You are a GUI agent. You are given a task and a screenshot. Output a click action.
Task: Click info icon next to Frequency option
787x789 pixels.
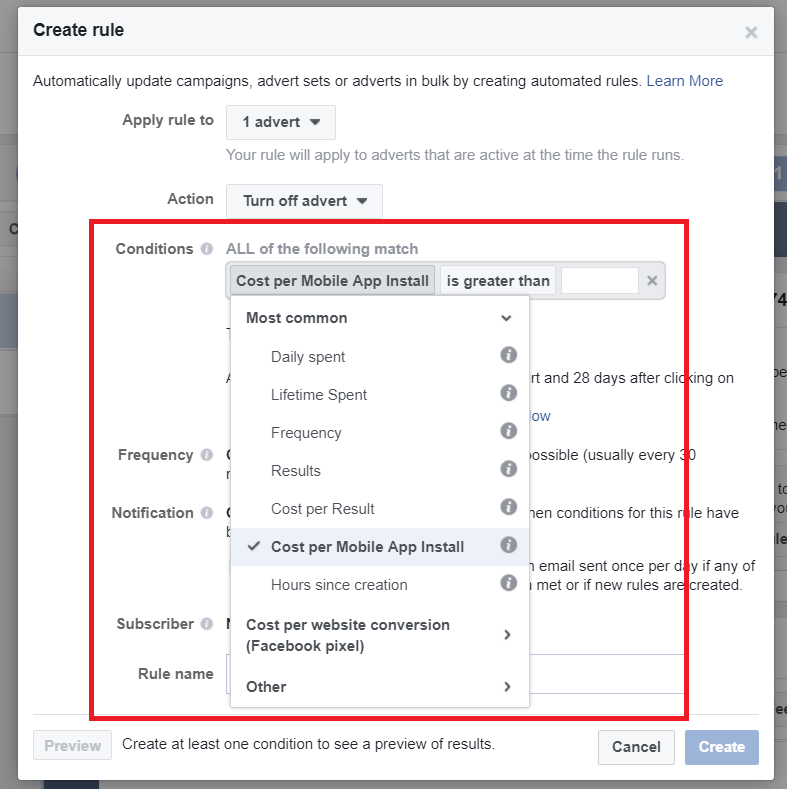point(508,431)
